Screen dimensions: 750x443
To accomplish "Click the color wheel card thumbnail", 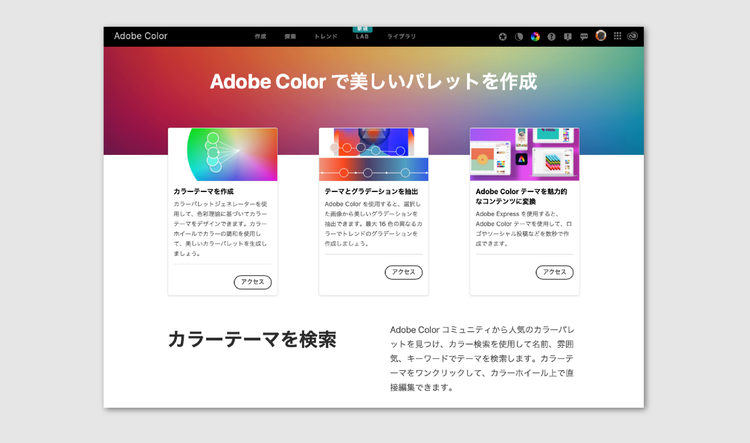I will point(222,154).
